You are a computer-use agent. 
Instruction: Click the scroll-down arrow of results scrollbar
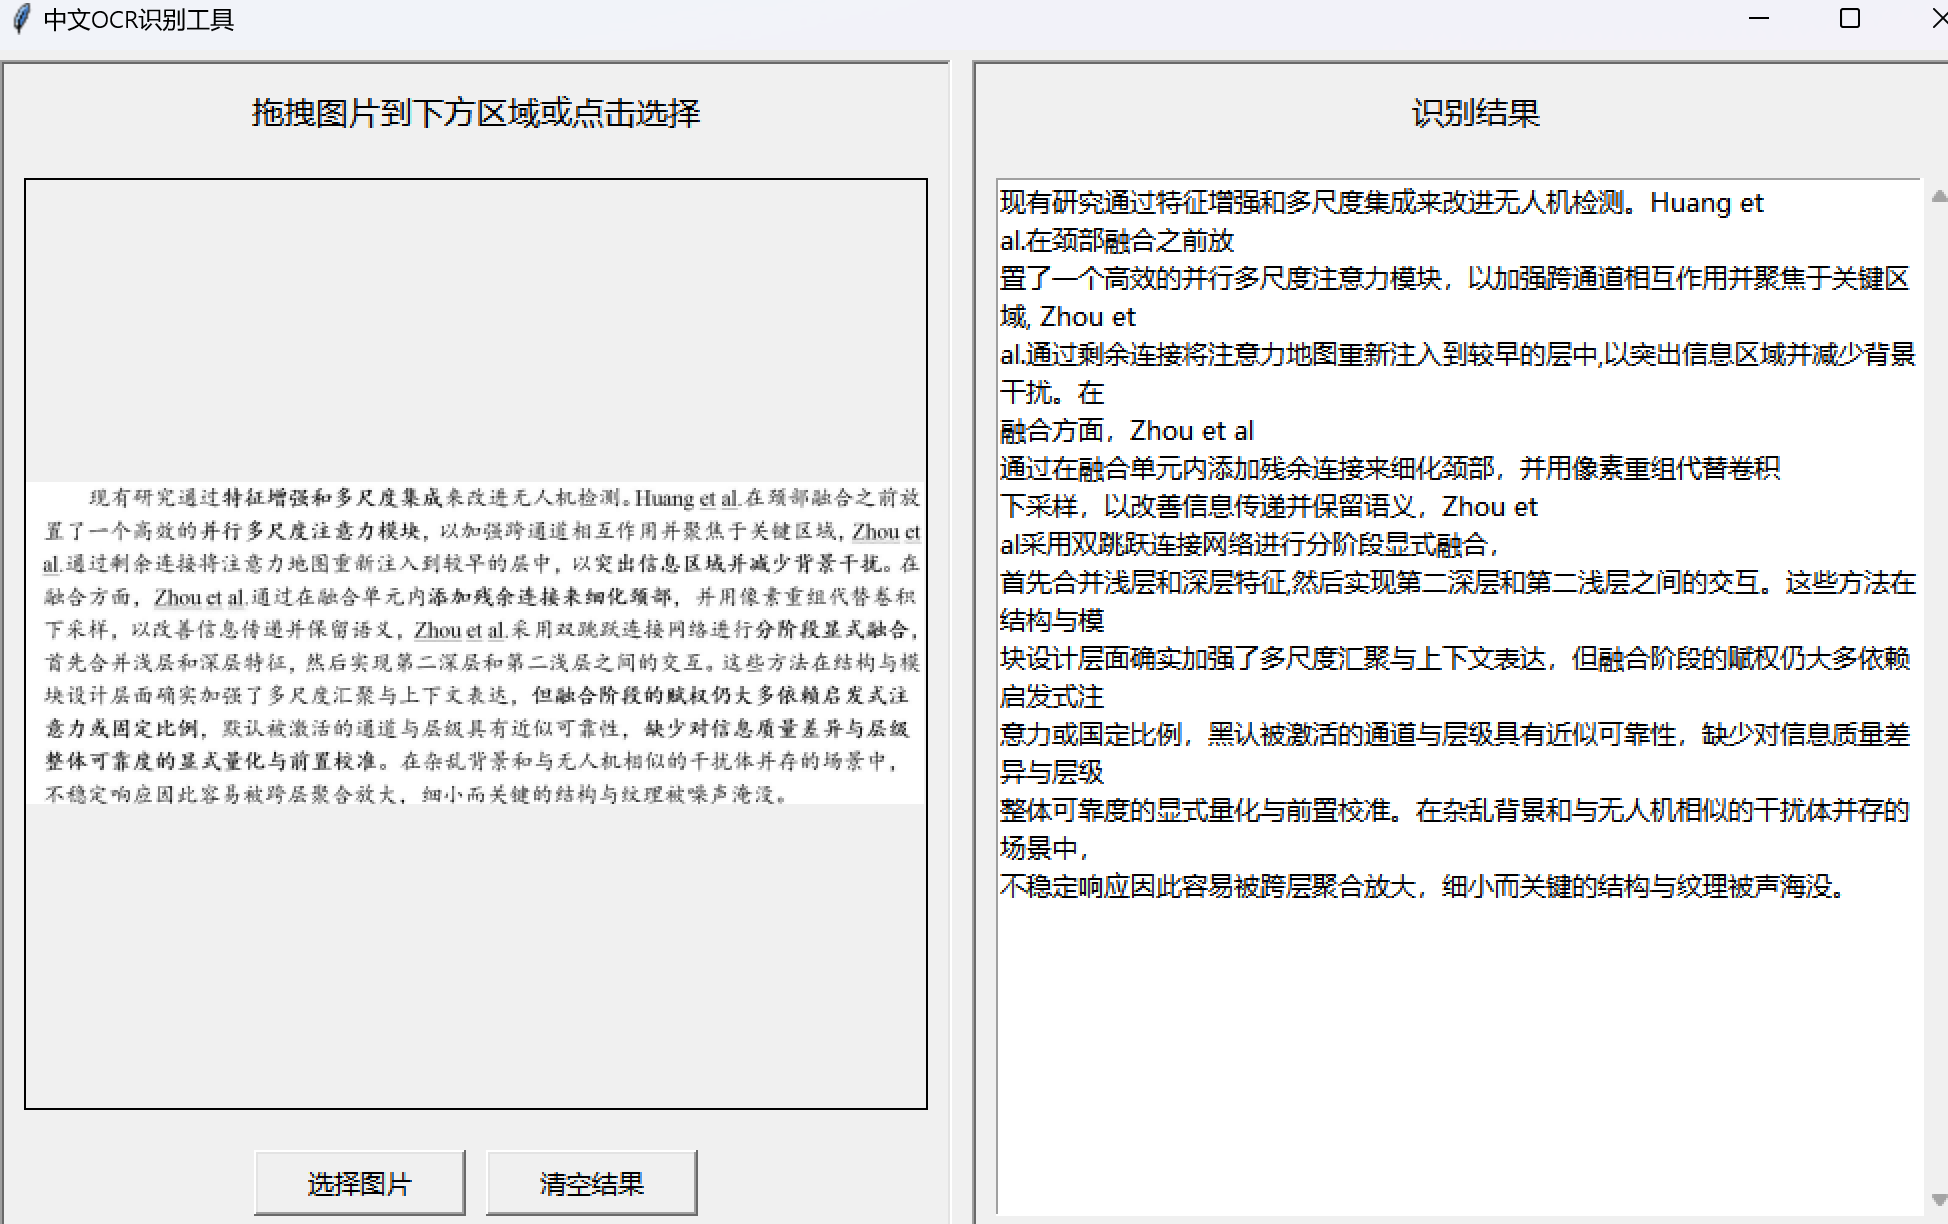pos(1938,1200)
